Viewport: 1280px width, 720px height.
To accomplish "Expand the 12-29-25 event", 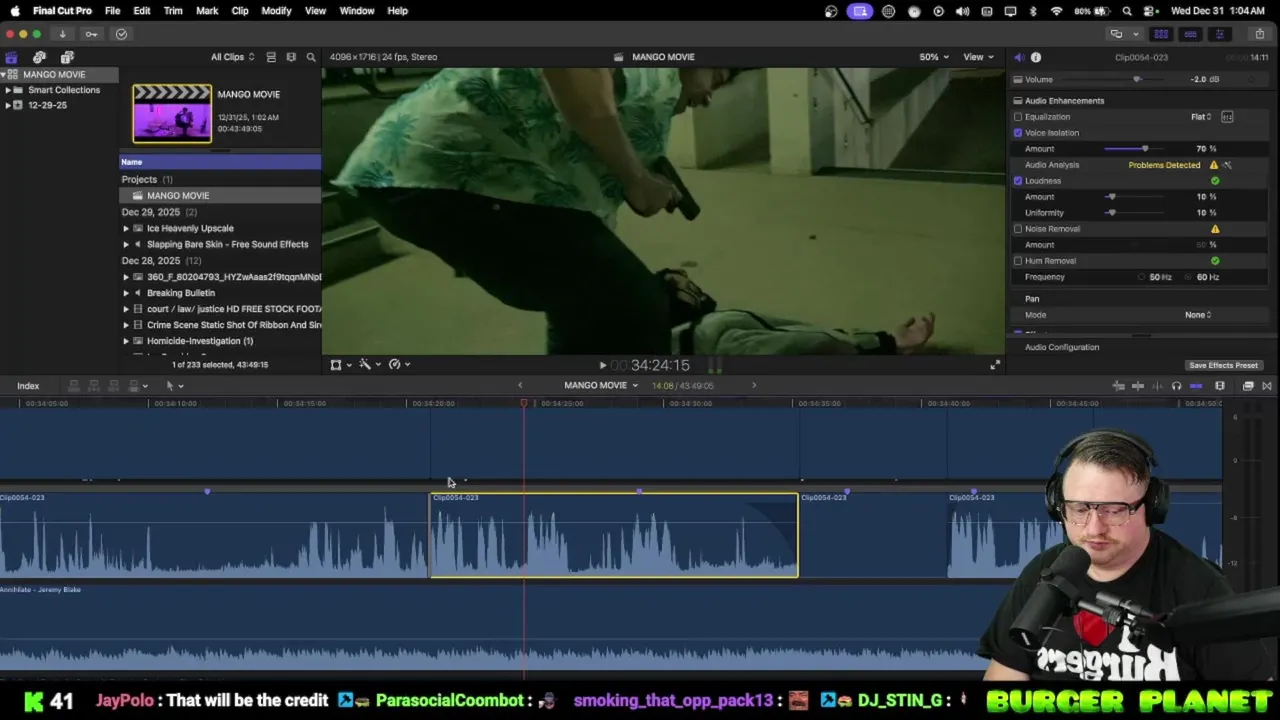I will [x=8, y=105].
